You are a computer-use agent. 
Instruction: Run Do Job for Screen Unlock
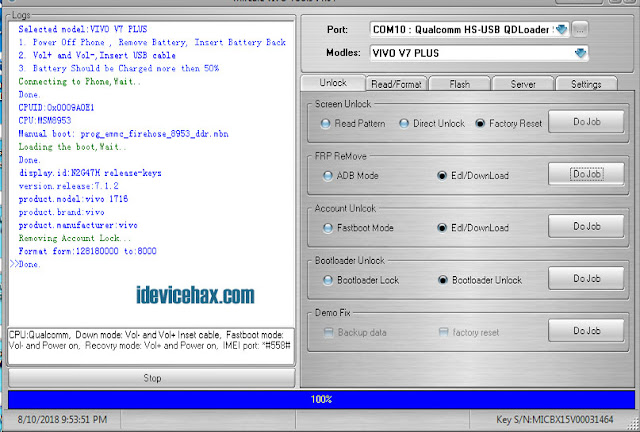pos(586,122)
